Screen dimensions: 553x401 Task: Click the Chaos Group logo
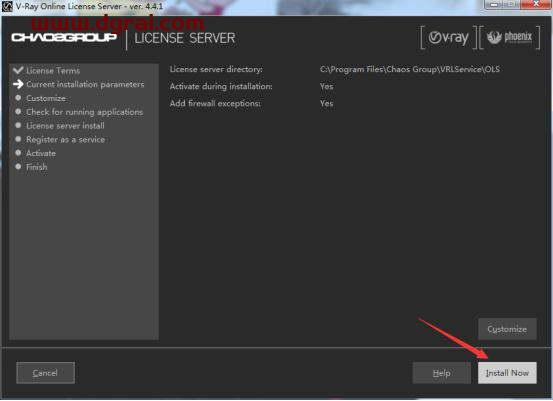[x=64, y=37]
